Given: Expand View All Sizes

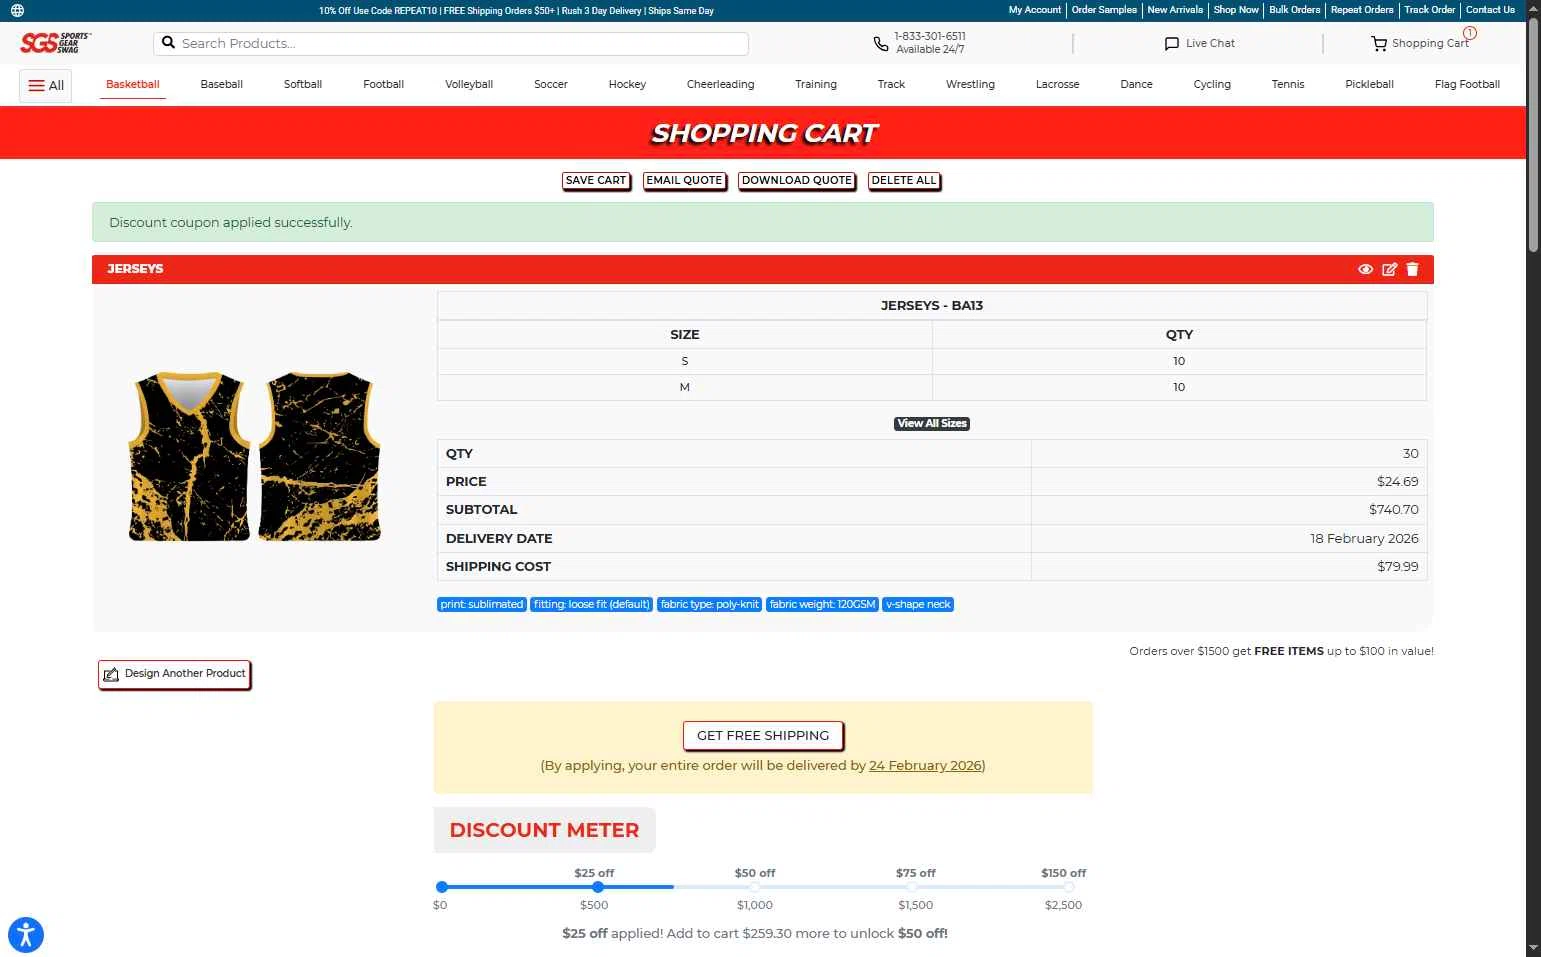Looking at the screenshot, I should click(932, 424).
